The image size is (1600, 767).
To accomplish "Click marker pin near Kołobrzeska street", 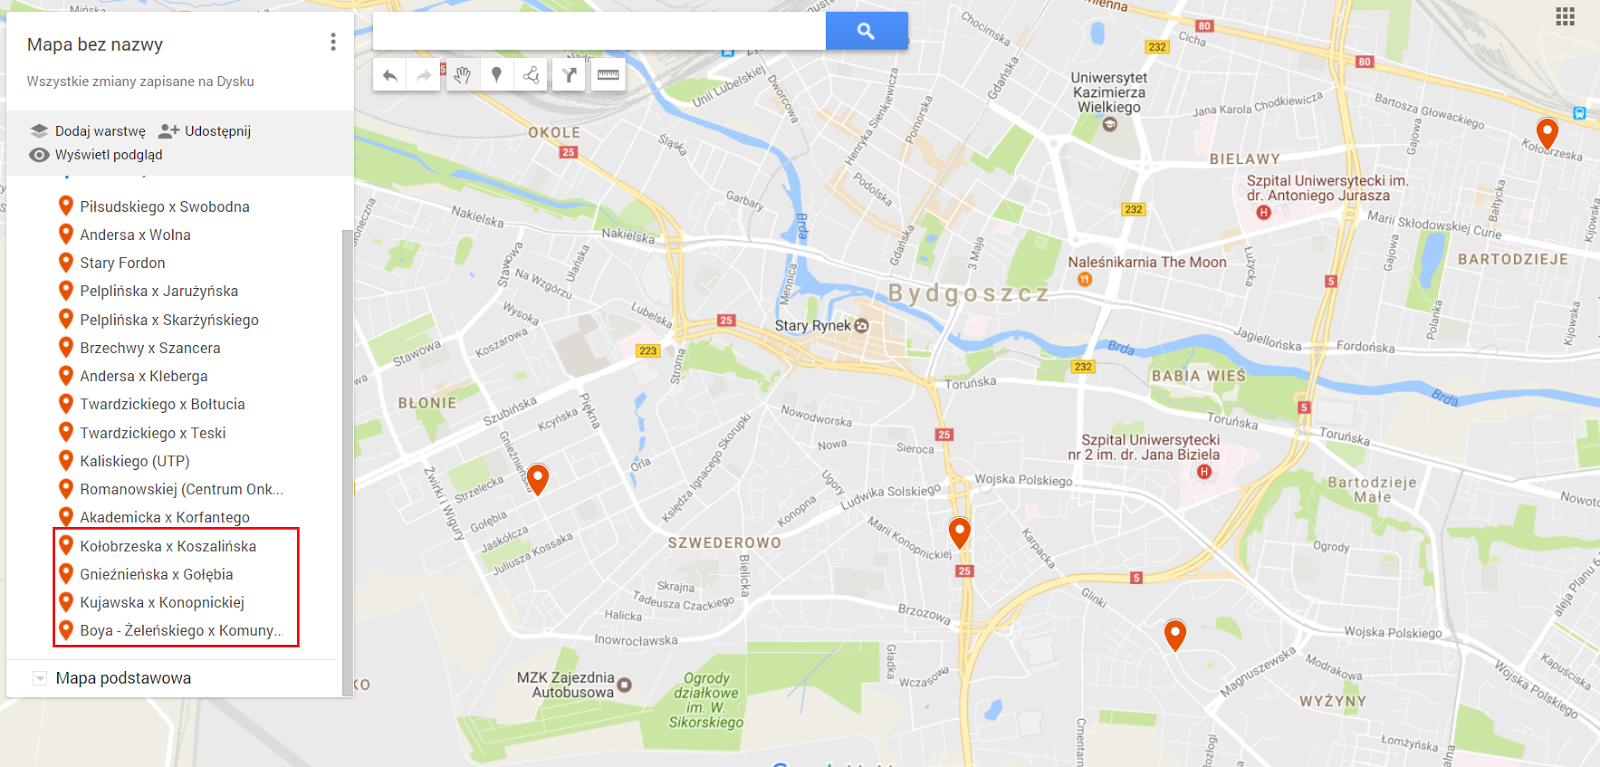I will click(1547, 132).
